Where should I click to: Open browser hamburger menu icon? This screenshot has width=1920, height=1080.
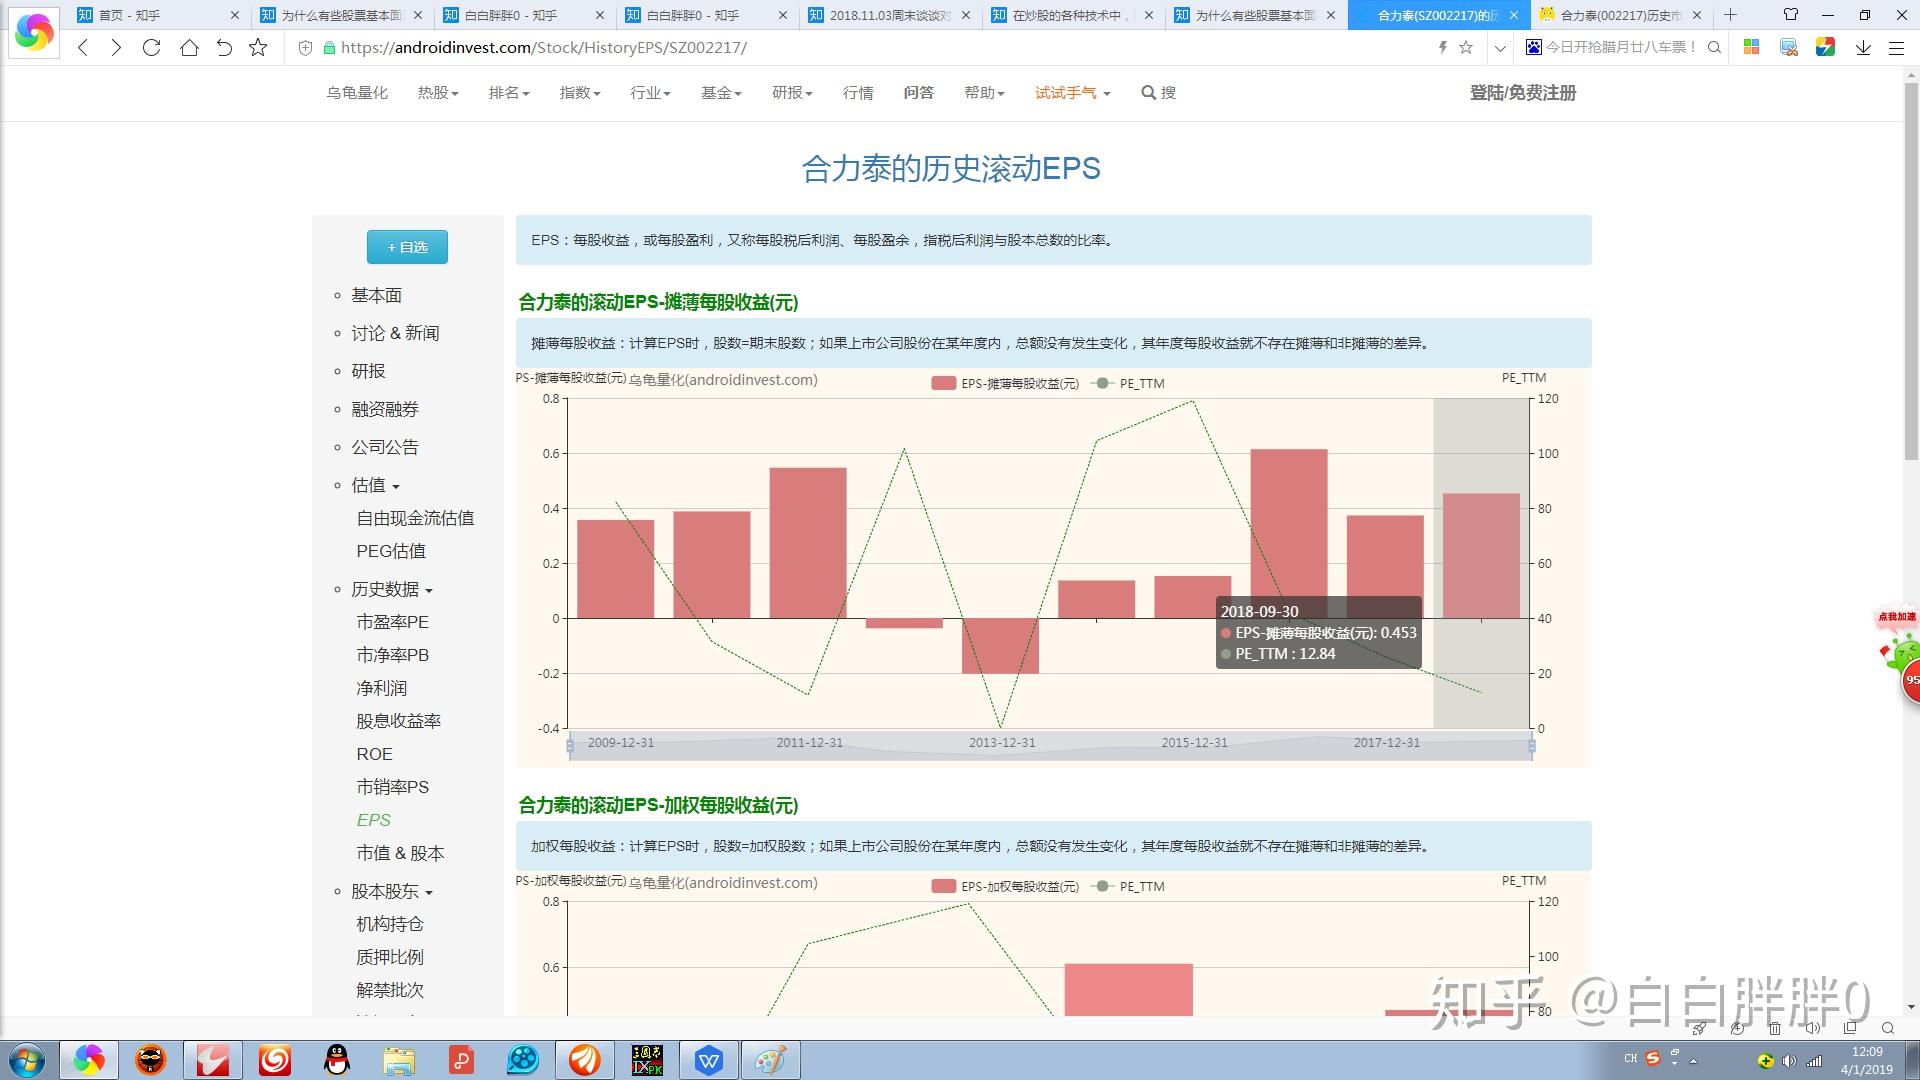click(x=1896, y=48)
